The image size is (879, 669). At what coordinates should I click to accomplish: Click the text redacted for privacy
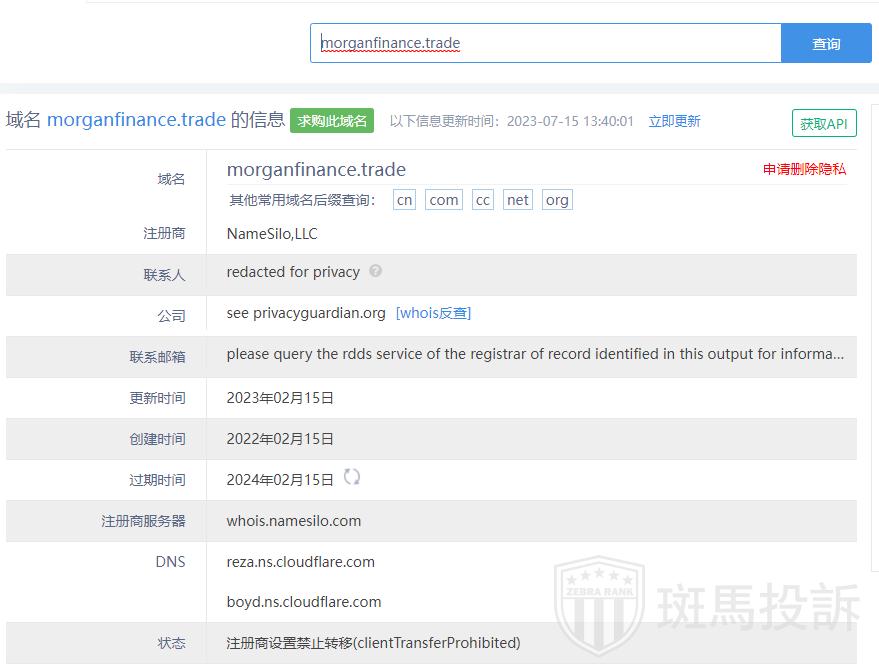(x=293, y=272)
